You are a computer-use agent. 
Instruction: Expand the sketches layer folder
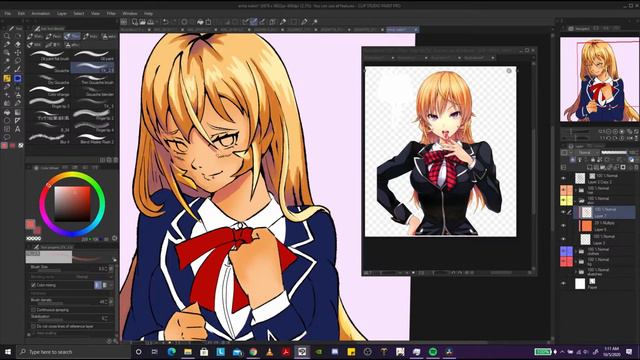click(576, 272)
